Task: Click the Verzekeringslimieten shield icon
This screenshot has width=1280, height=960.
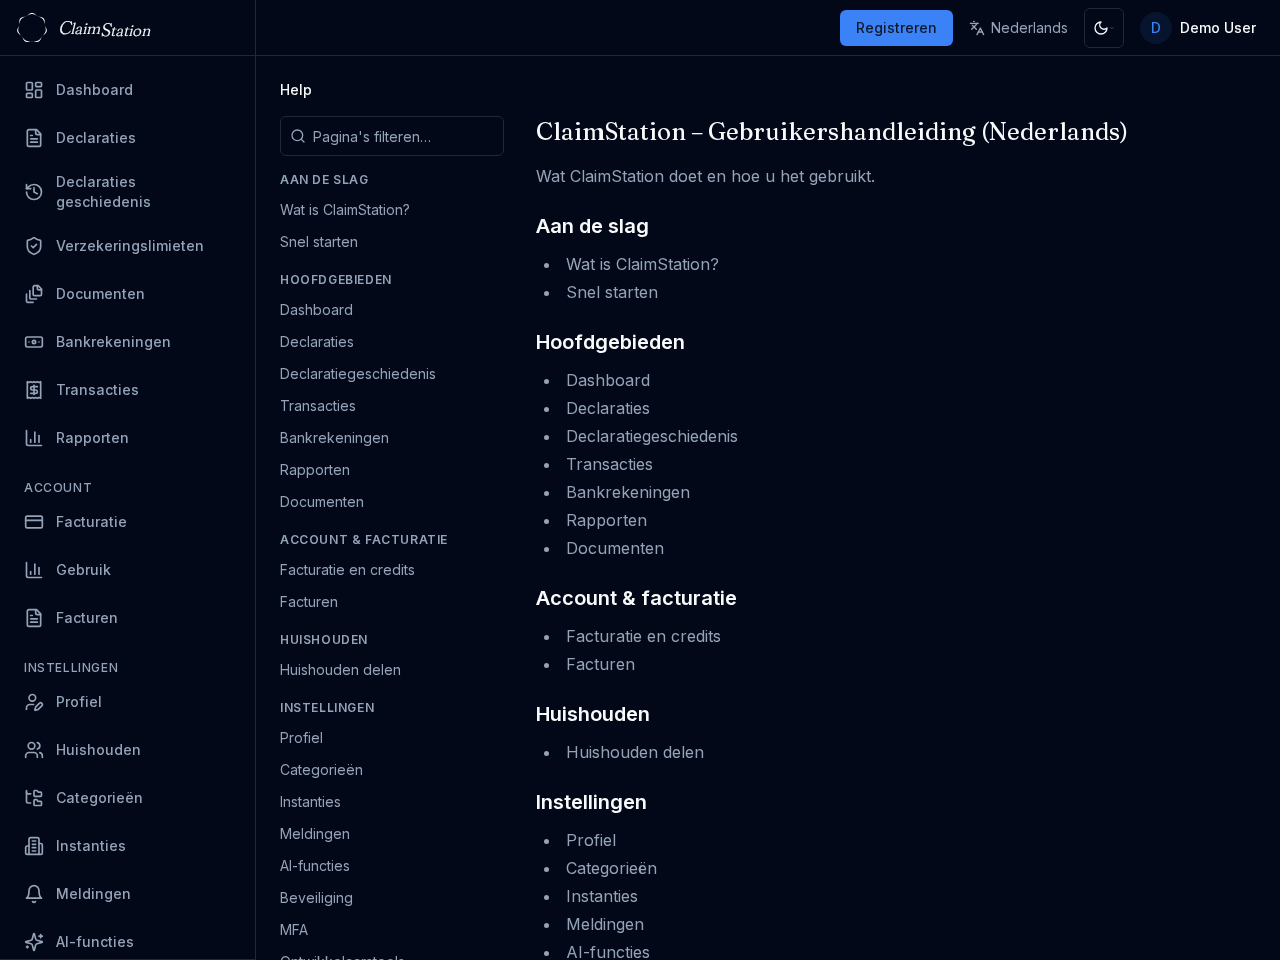Action: [34, 246]
